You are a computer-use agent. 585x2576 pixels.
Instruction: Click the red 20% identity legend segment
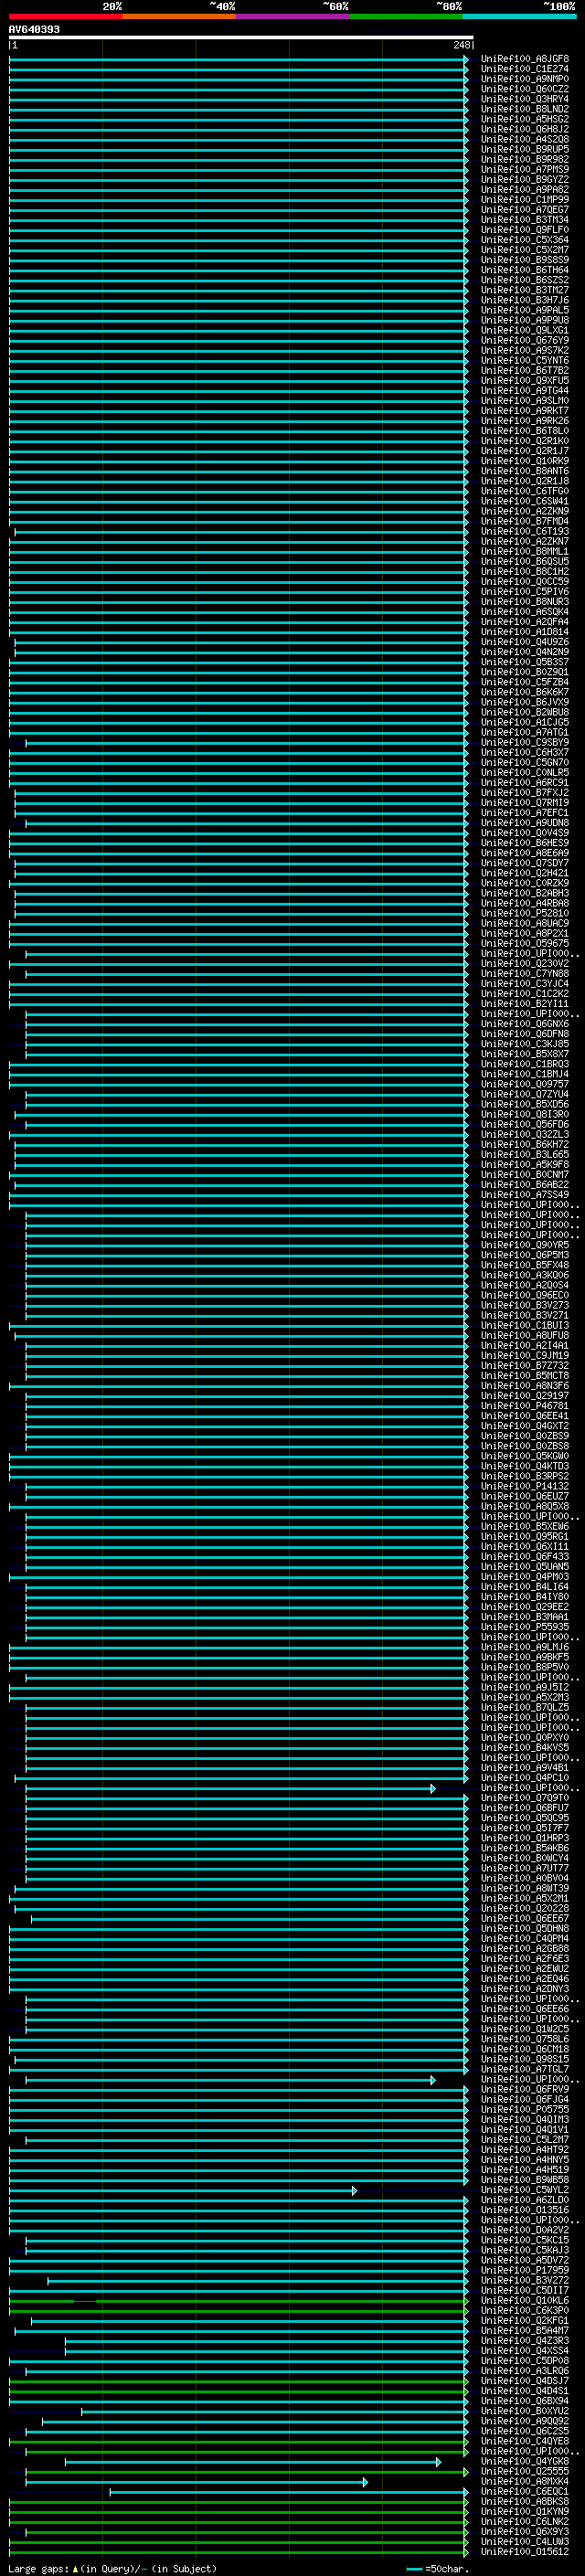(x=65, y=16)
